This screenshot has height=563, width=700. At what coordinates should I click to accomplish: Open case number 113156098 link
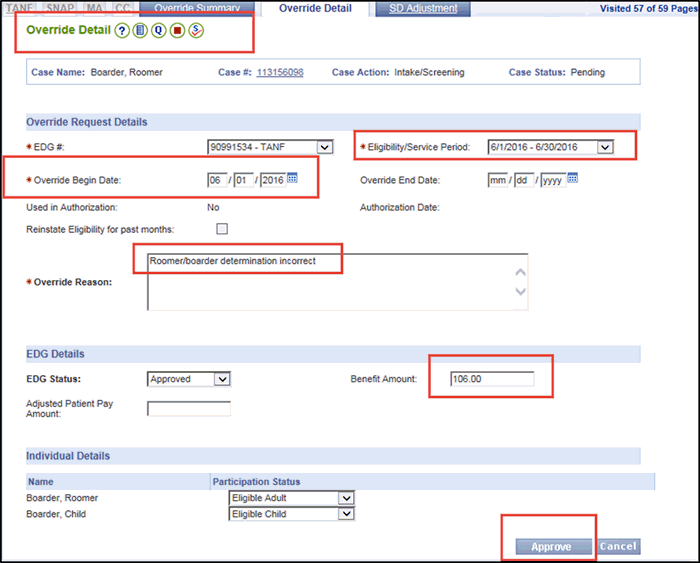click(280, 73)
